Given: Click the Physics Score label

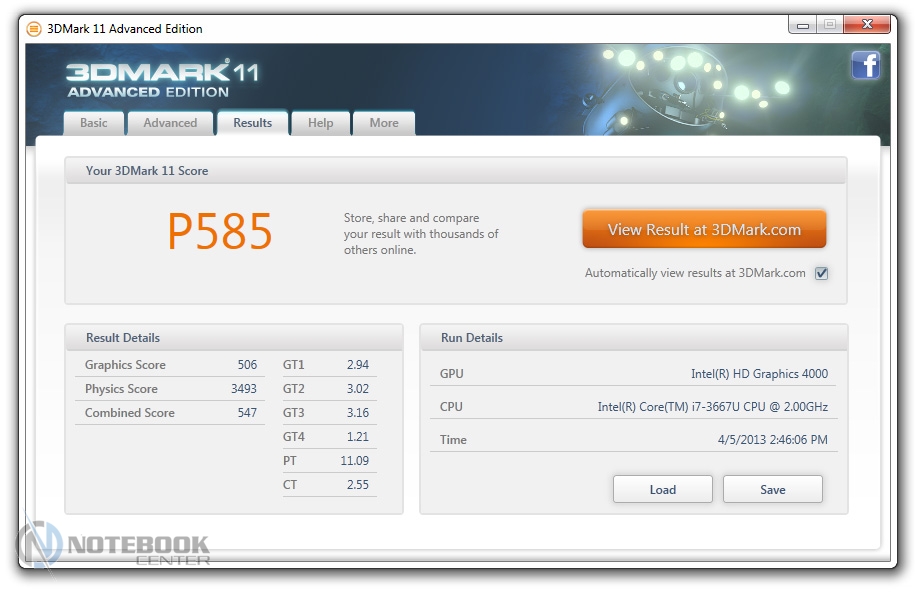Looking at the screenshot, I should (121, 389).
